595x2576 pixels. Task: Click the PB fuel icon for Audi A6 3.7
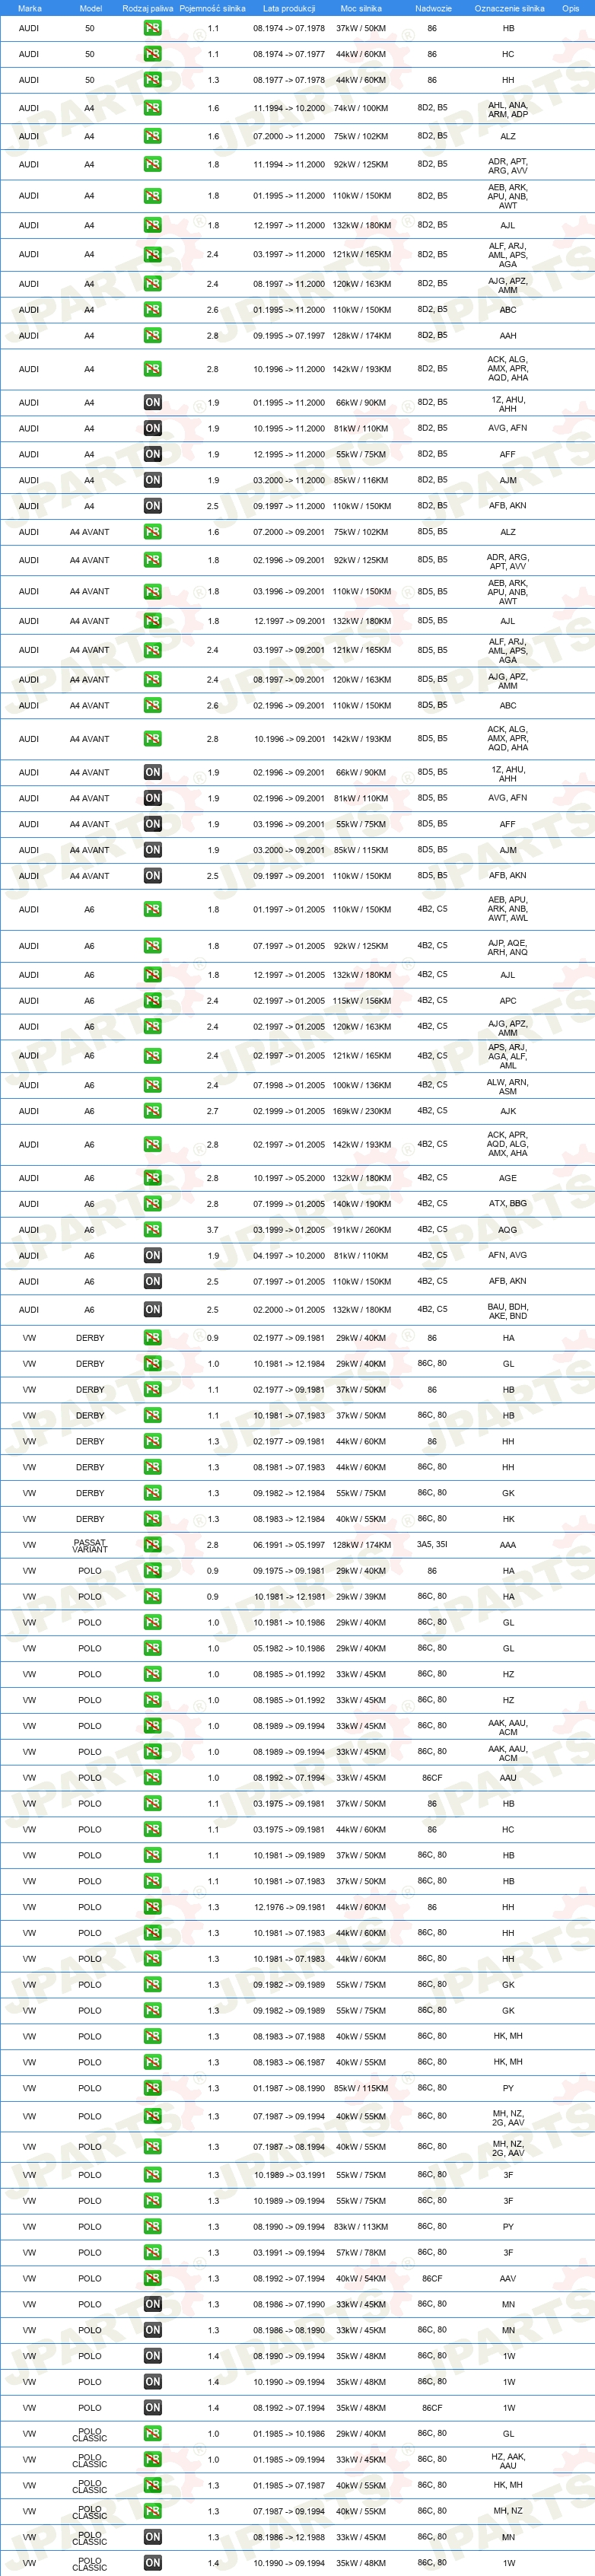point(152,1230)
